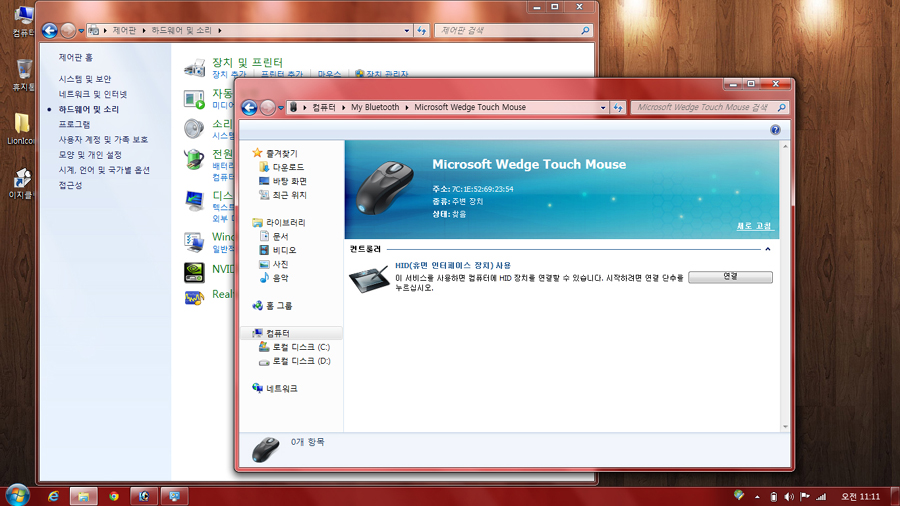Open address bar history dropdown in Bluetooth window
900x506 pixels.
[603, 107]
